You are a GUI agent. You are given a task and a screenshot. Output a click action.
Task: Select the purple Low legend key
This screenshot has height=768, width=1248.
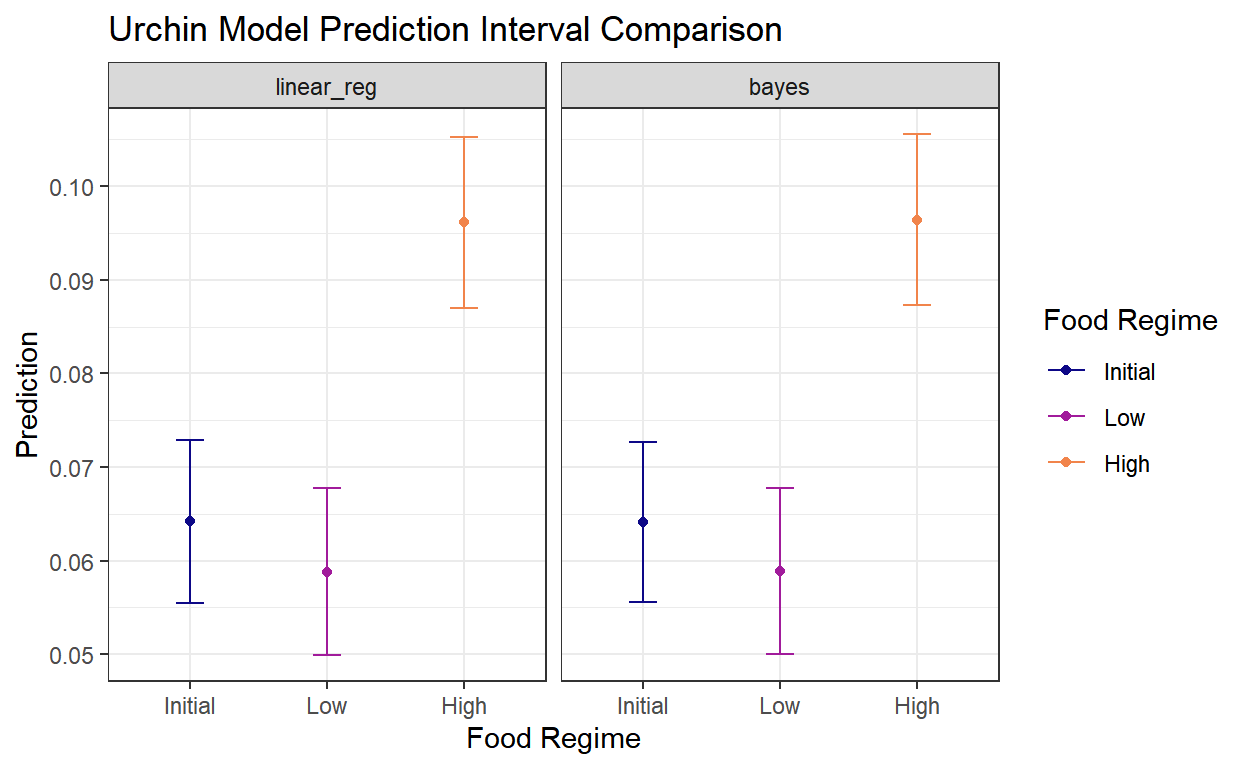point(1066,417)
